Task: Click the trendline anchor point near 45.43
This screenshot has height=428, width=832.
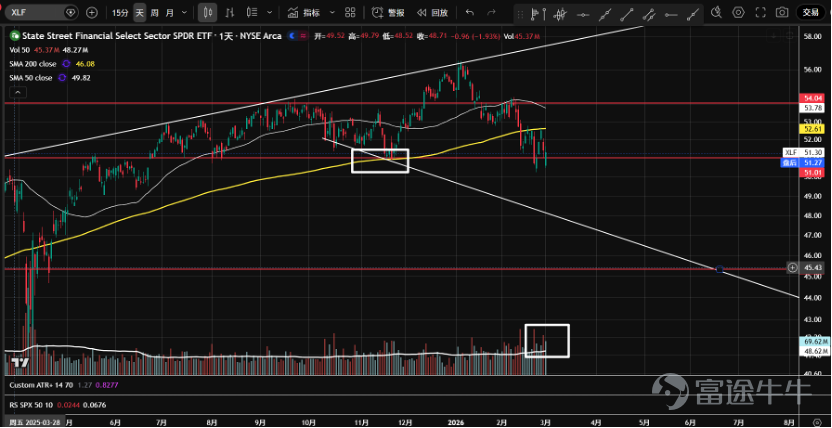Action: [720, 269]
